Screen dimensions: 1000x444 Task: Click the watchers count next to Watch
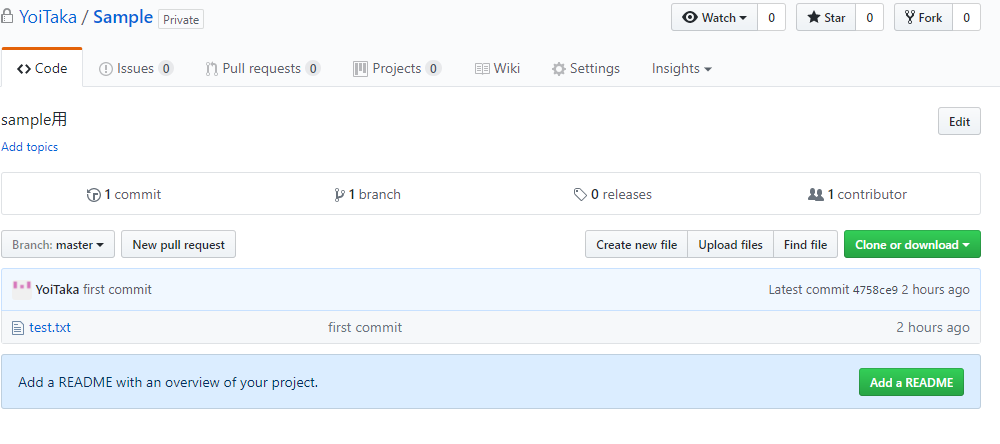point(772,17)
